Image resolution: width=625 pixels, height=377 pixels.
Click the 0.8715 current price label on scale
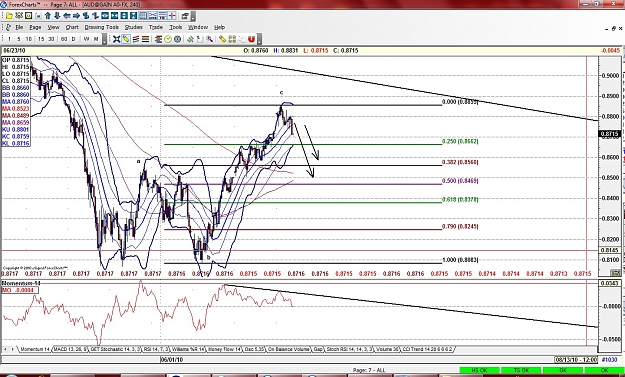coord(610,134)
